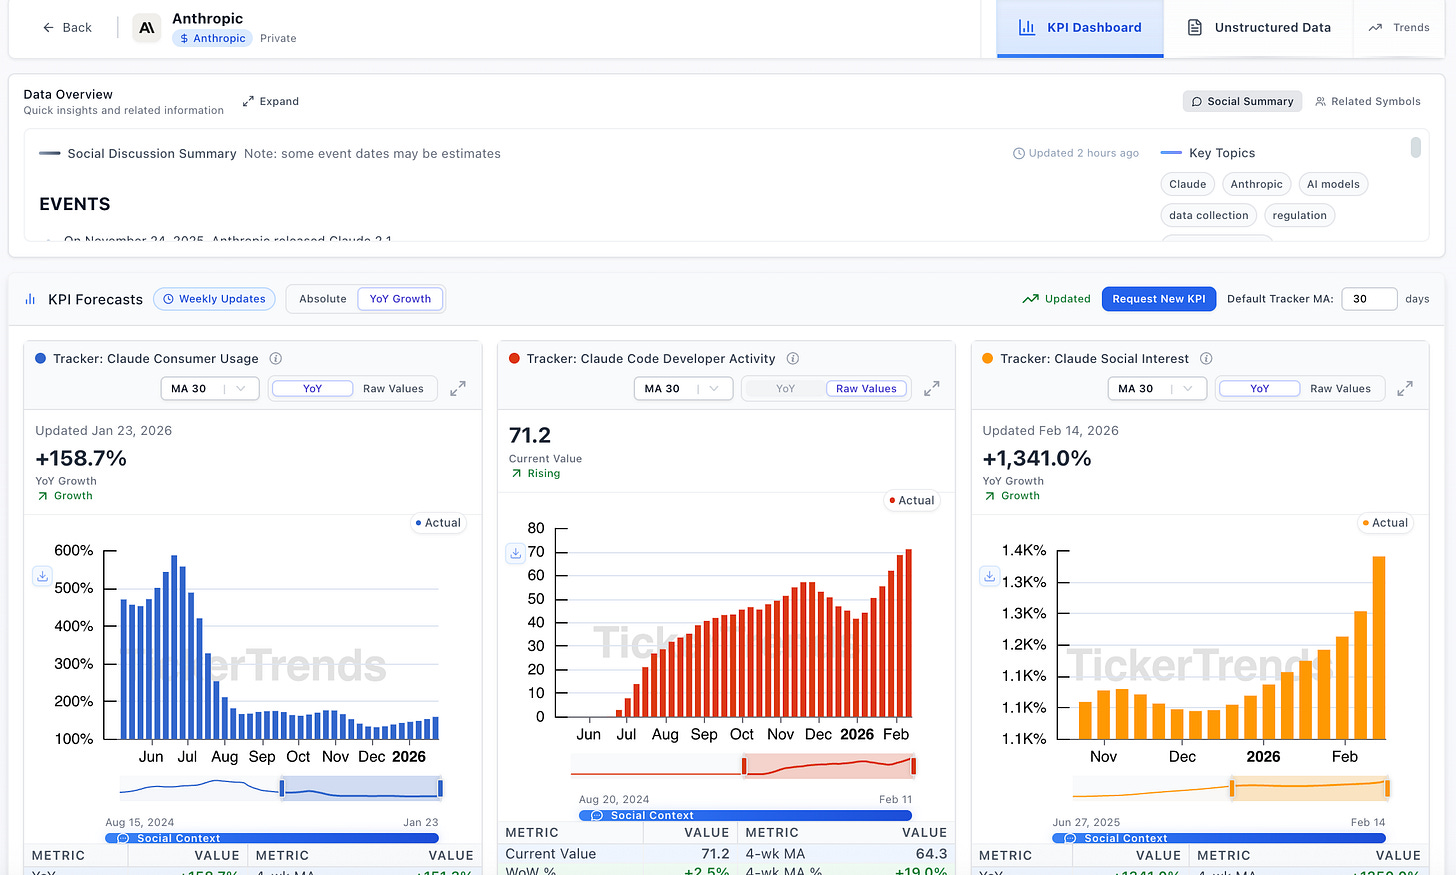Click the +1,341.0% YoY growth value
This screenshot has width=1456, height=875.
[x=1037, y=459]
